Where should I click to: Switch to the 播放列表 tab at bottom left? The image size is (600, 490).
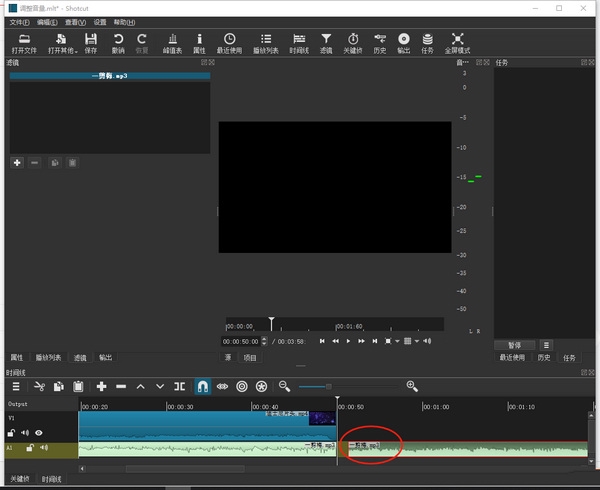point(48,357)
